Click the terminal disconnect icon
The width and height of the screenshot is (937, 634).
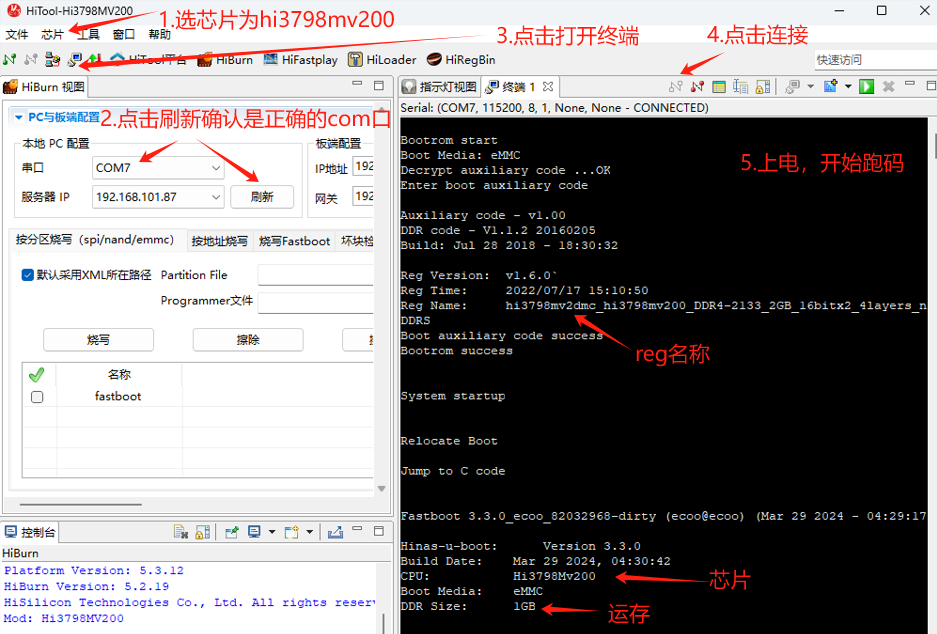(697, 87)
